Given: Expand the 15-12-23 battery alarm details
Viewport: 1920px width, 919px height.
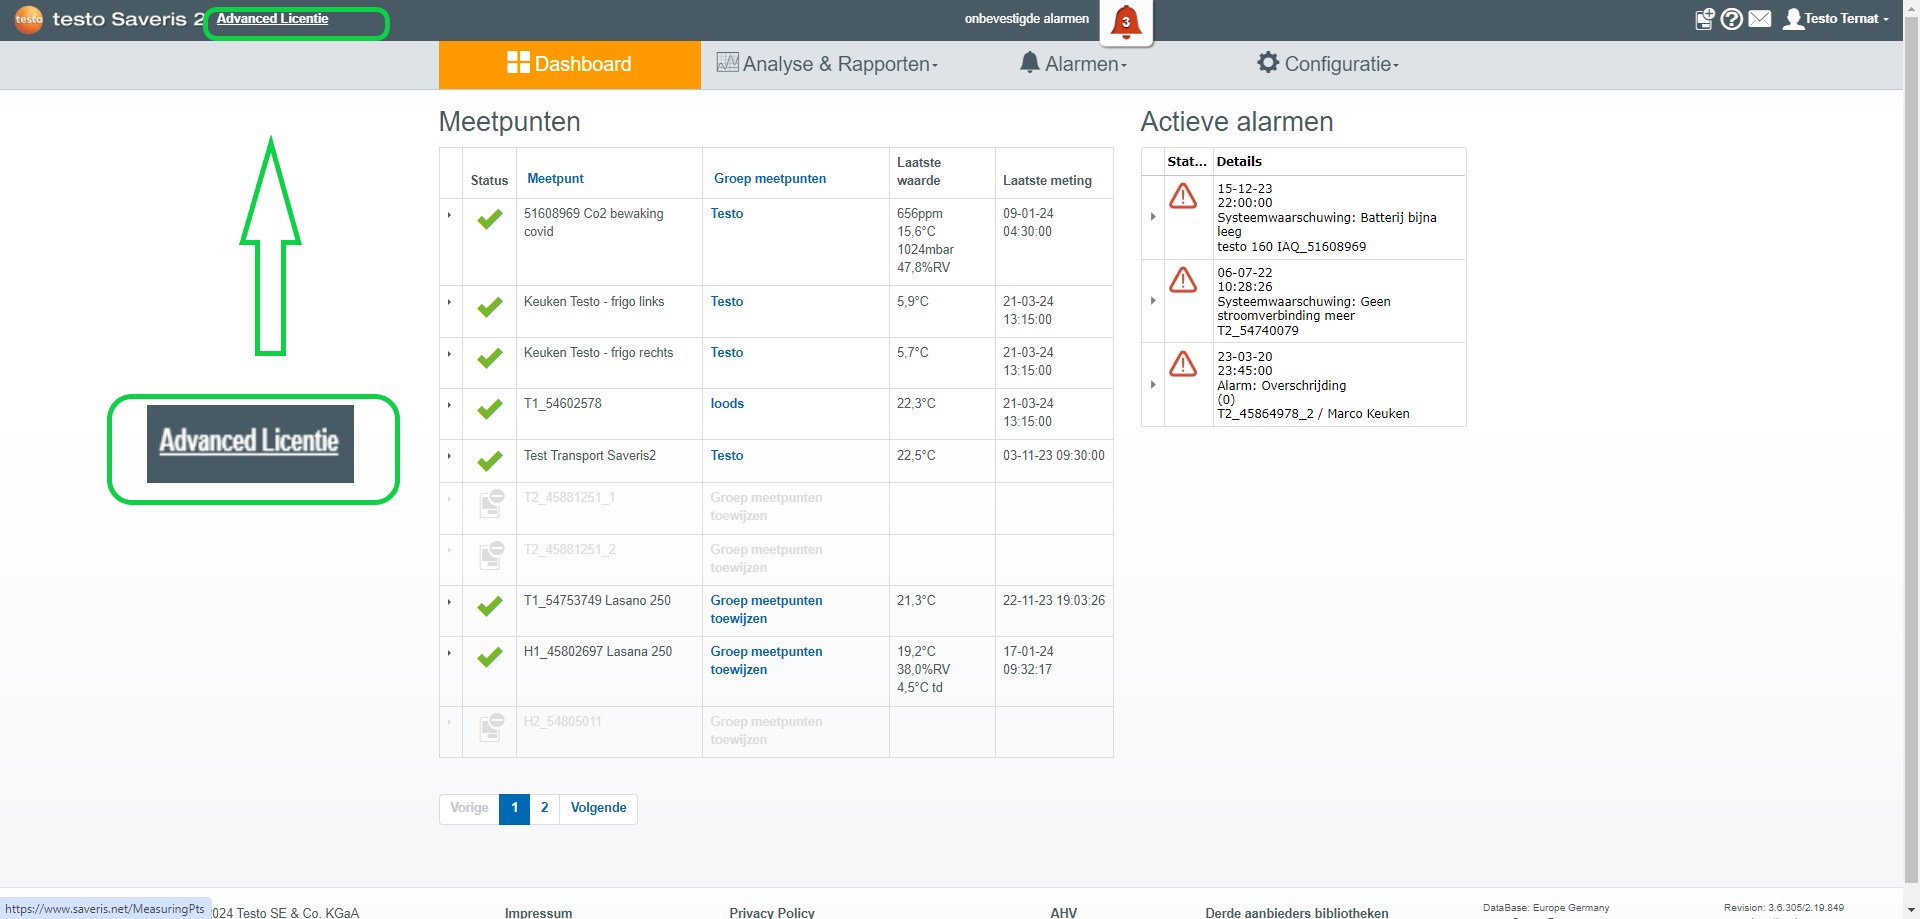Looking at the screenshot, I should coord(1153,217).
